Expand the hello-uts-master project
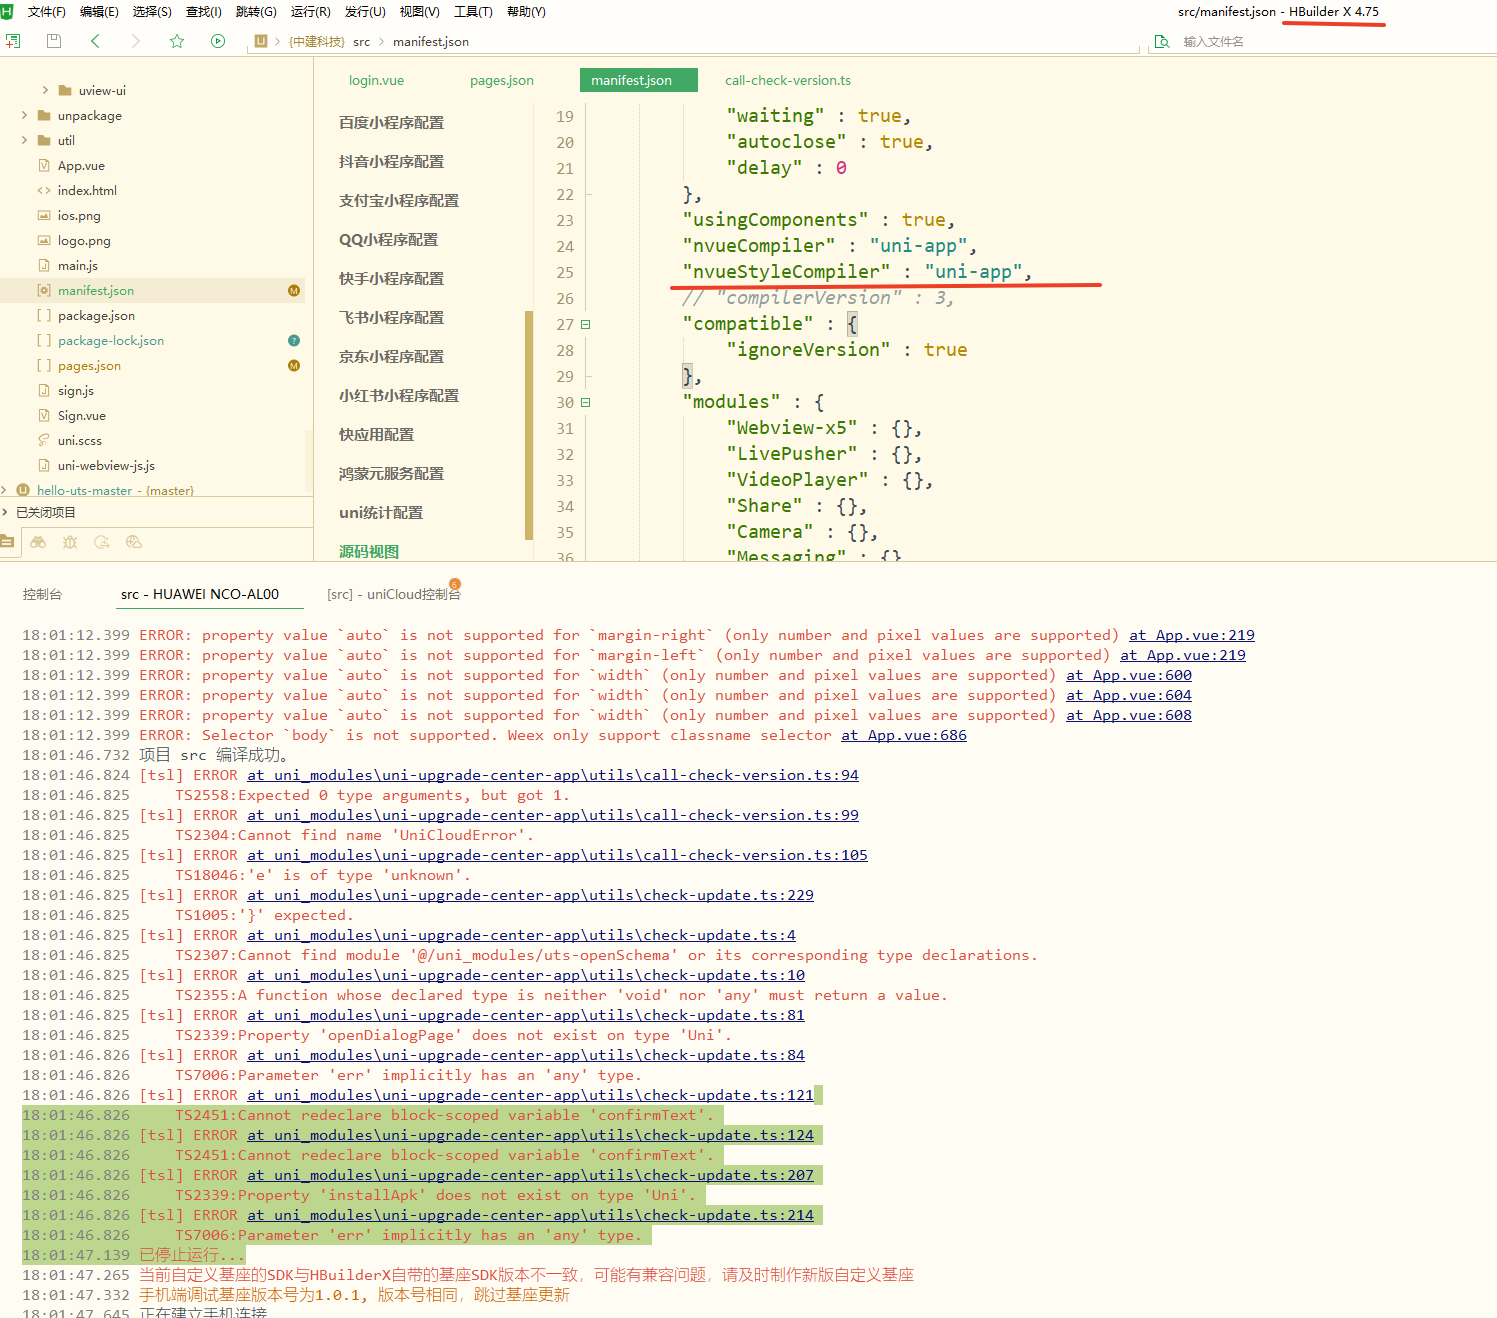 click(x=4, y=490)
